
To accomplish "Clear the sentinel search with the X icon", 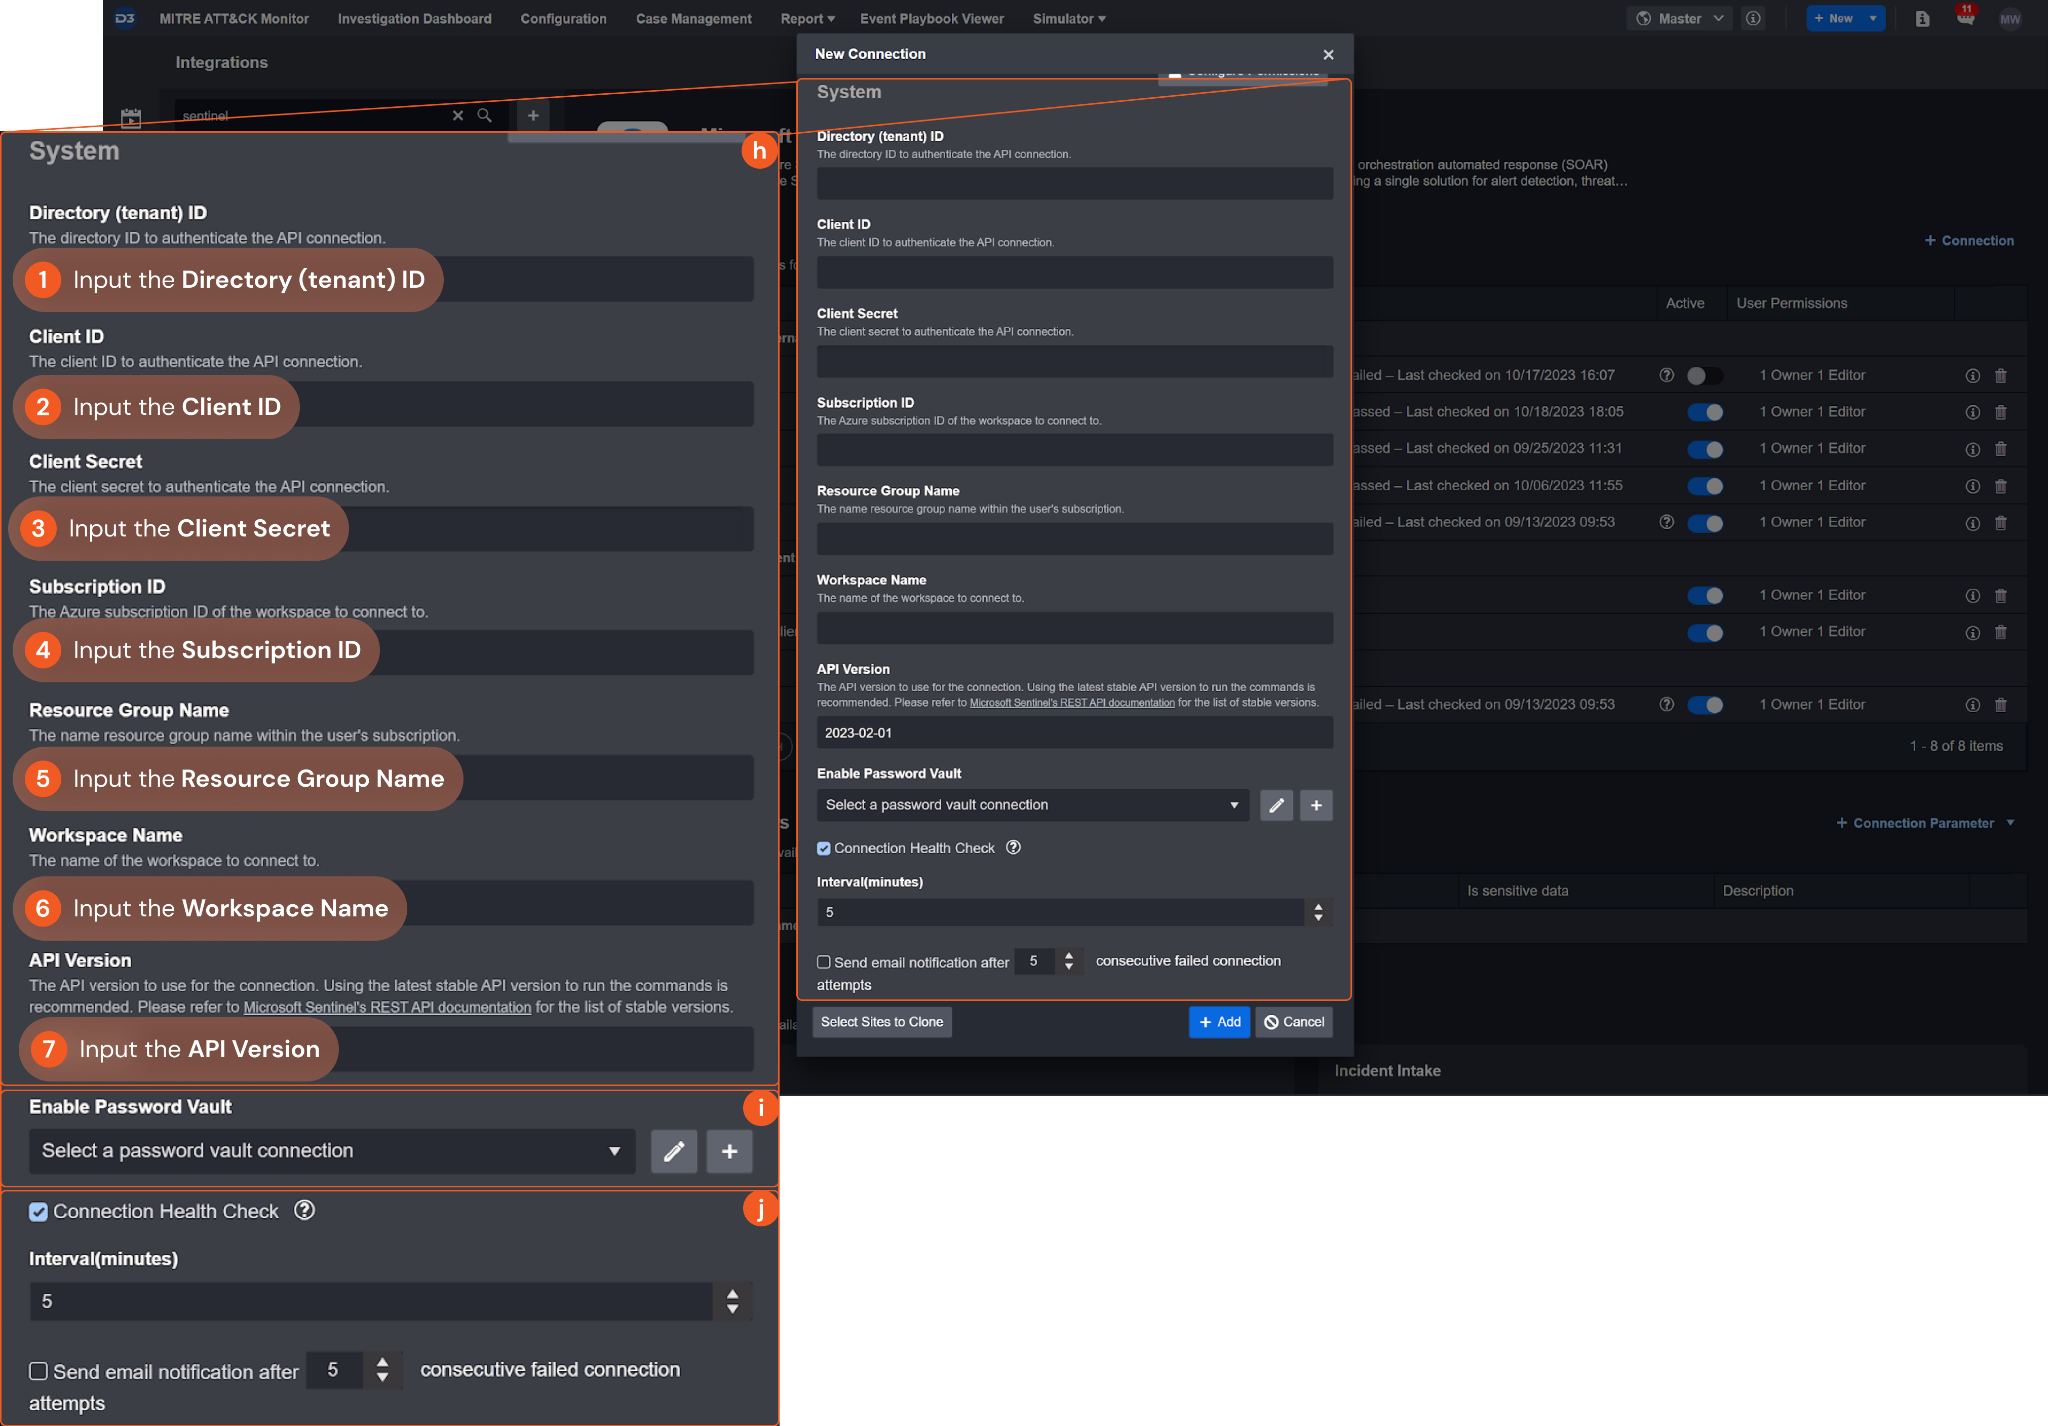I will [x=458, y=115].
